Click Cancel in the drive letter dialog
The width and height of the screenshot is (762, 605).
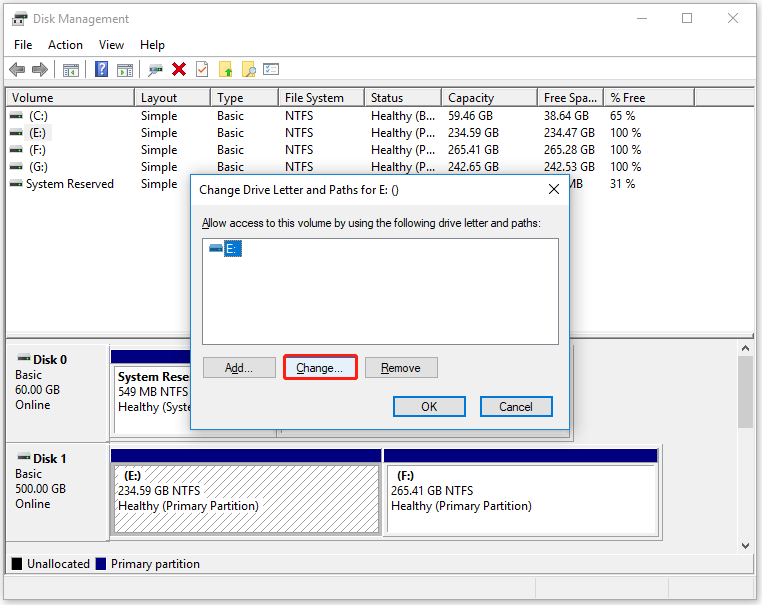click(516, 406)
